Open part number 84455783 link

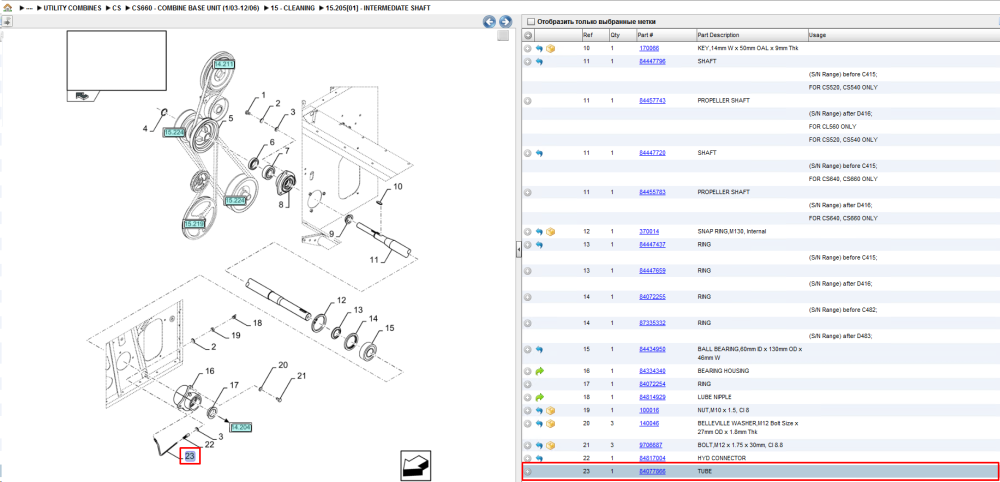(x=652, y=192)
